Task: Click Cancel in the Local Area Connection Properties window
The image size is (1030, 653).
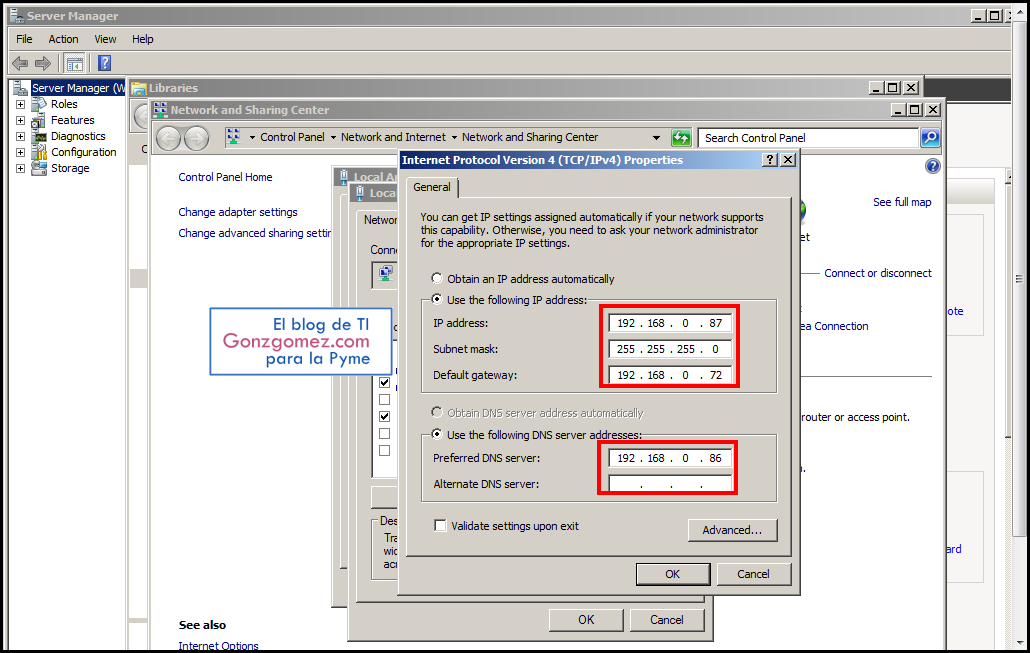Action: coord(667,619)
